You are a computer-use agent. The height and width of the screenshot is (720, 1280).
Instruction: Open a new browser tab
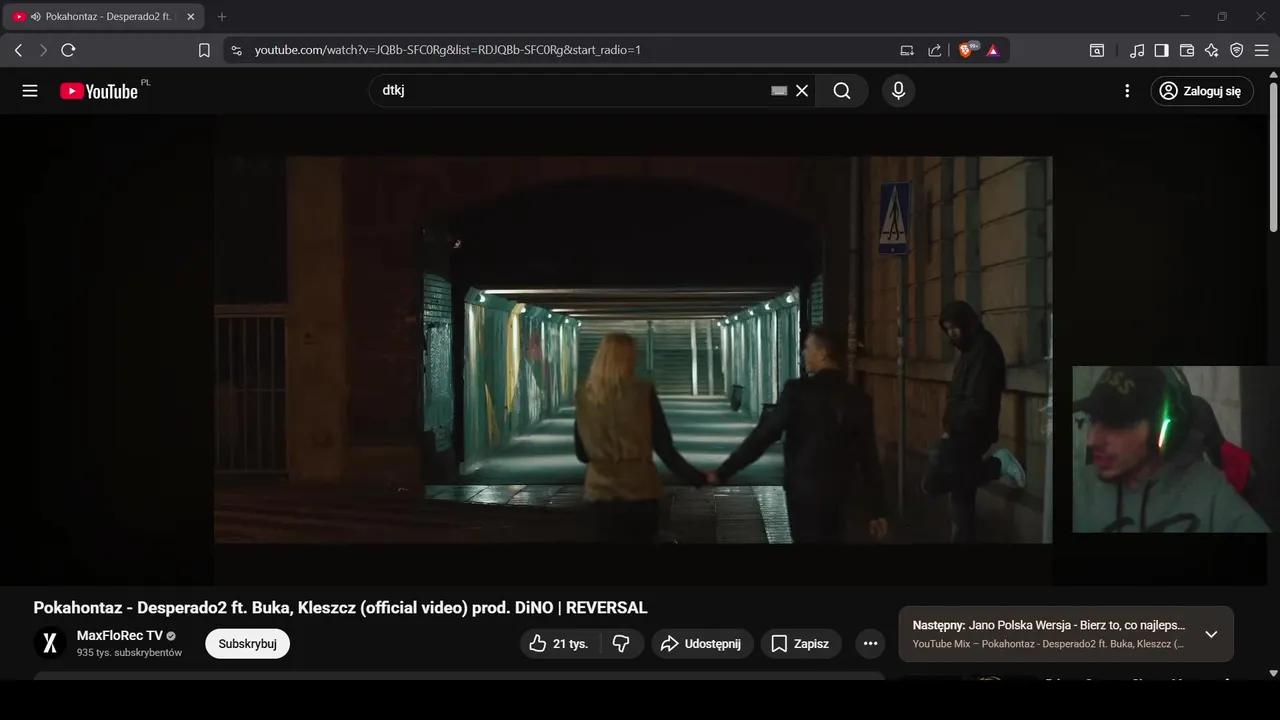222,17
